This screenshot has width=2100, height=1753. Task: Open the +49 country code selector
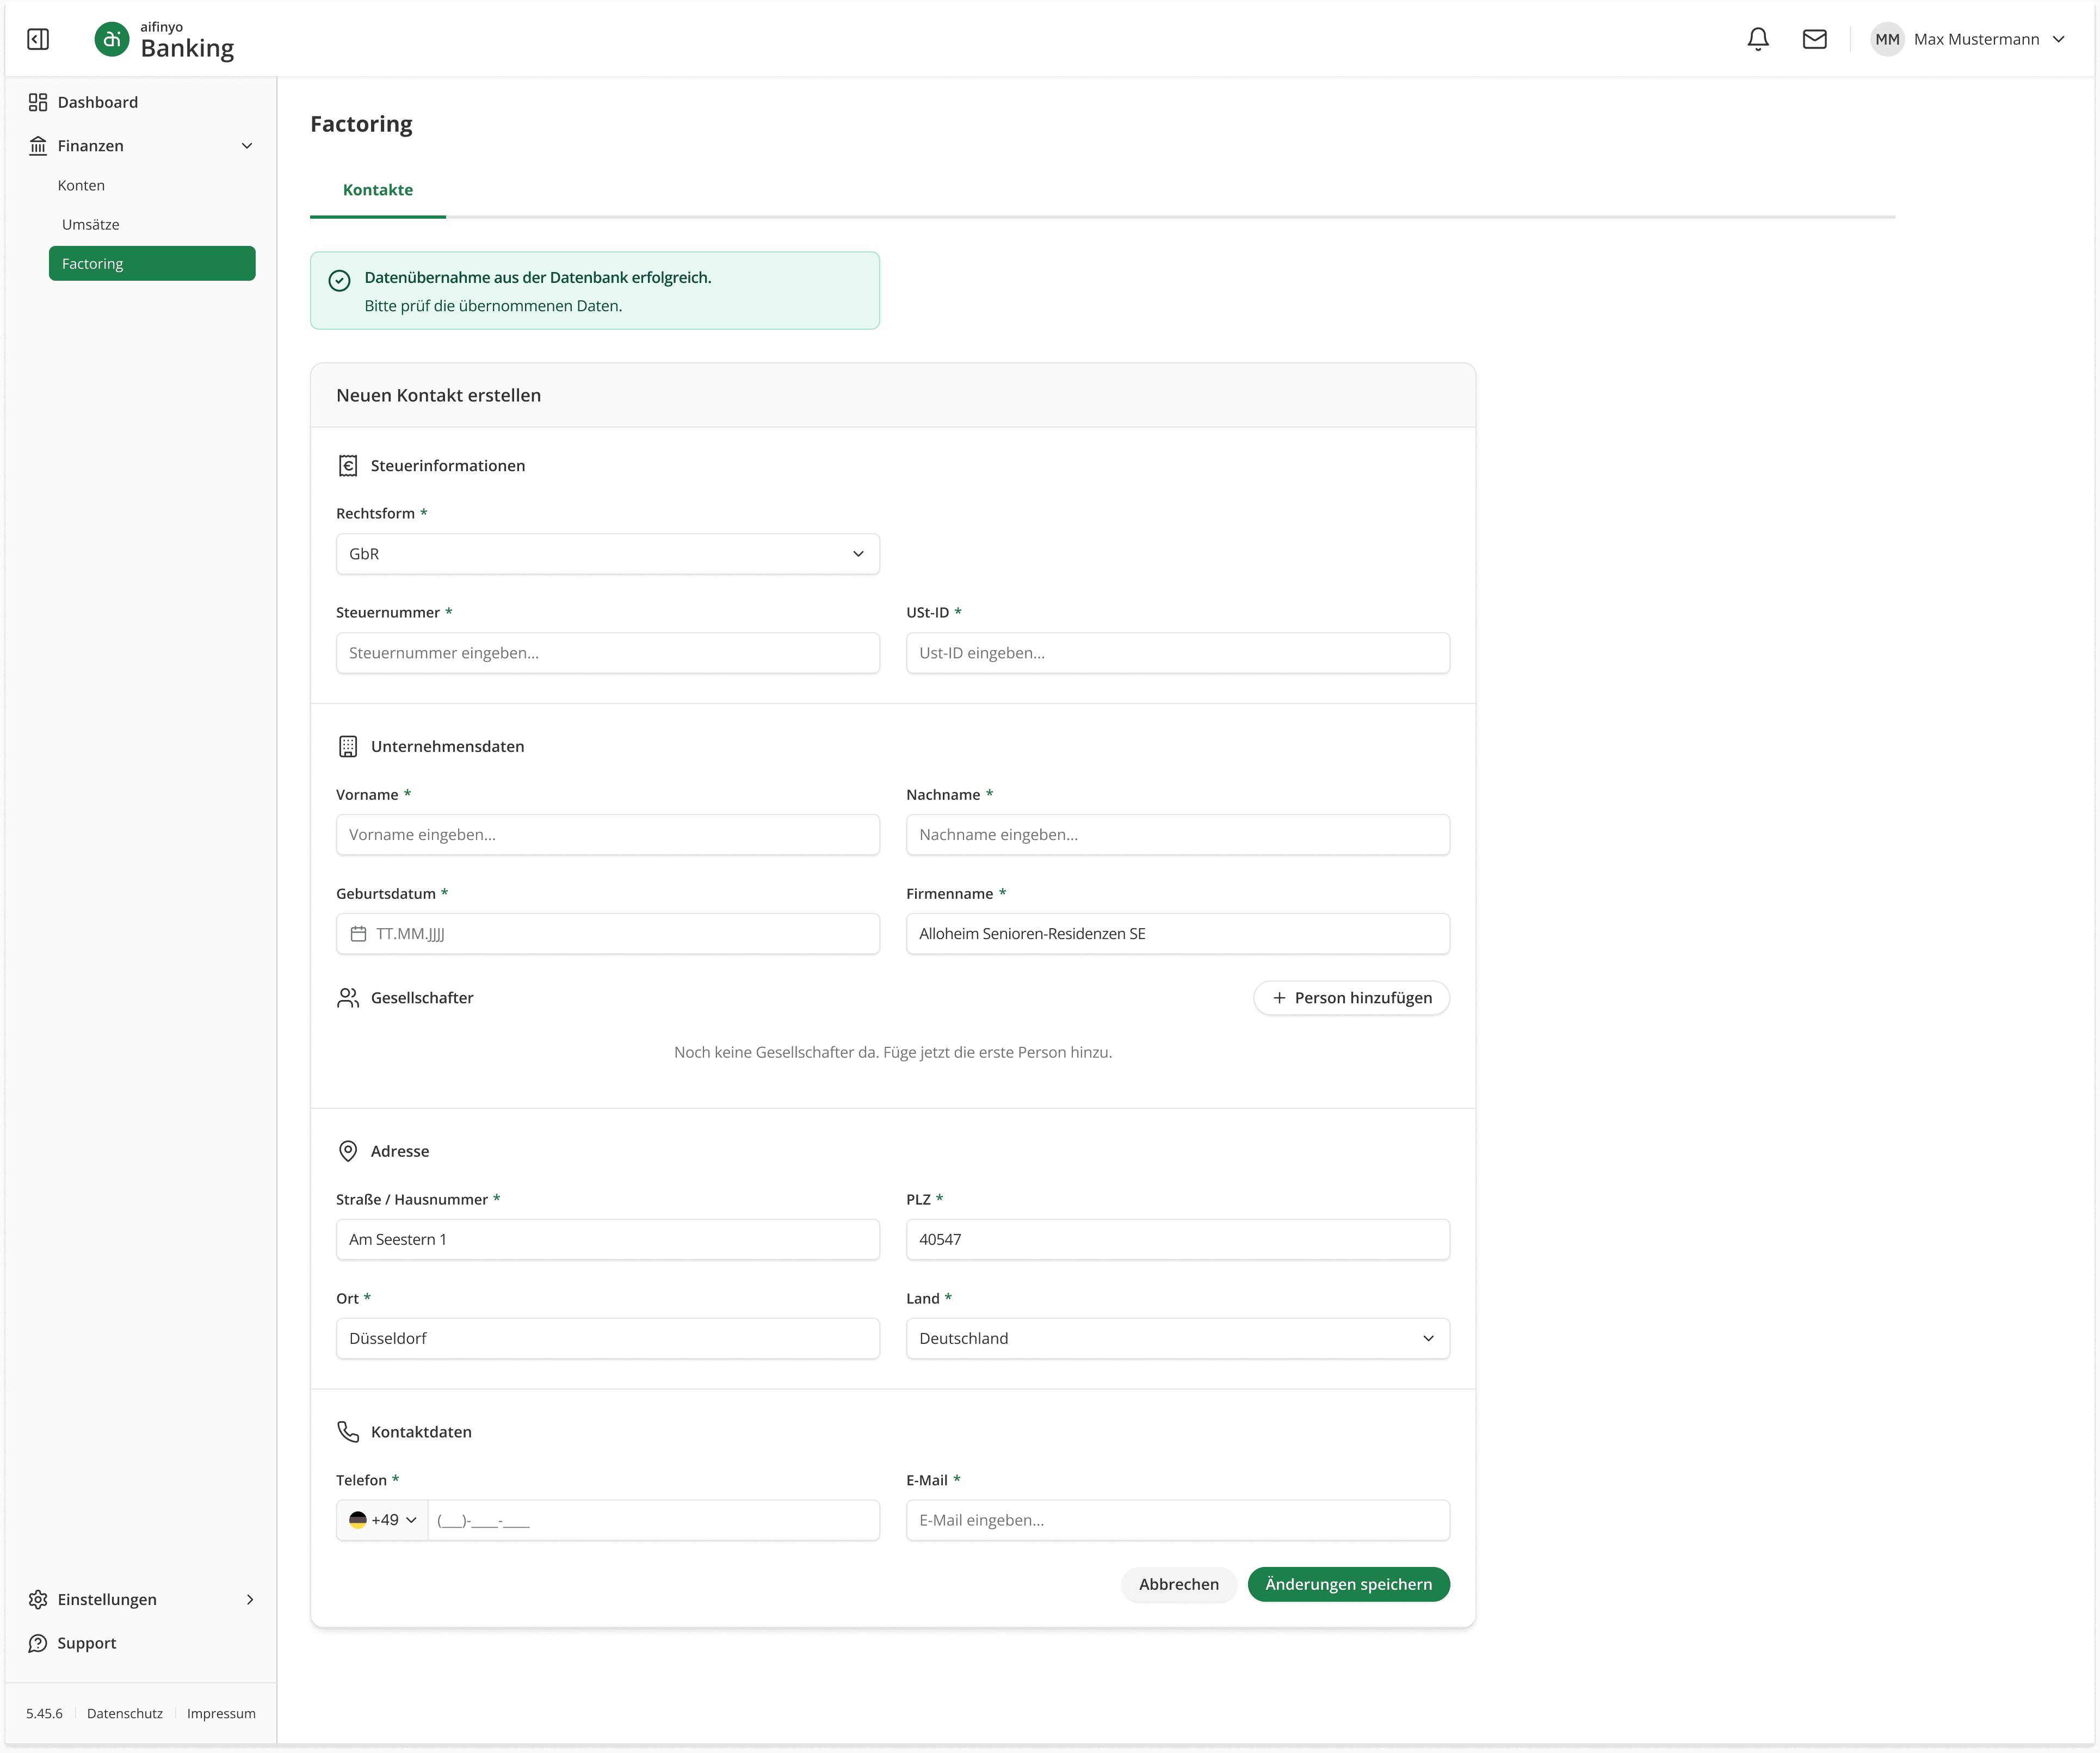[383, 1520]
